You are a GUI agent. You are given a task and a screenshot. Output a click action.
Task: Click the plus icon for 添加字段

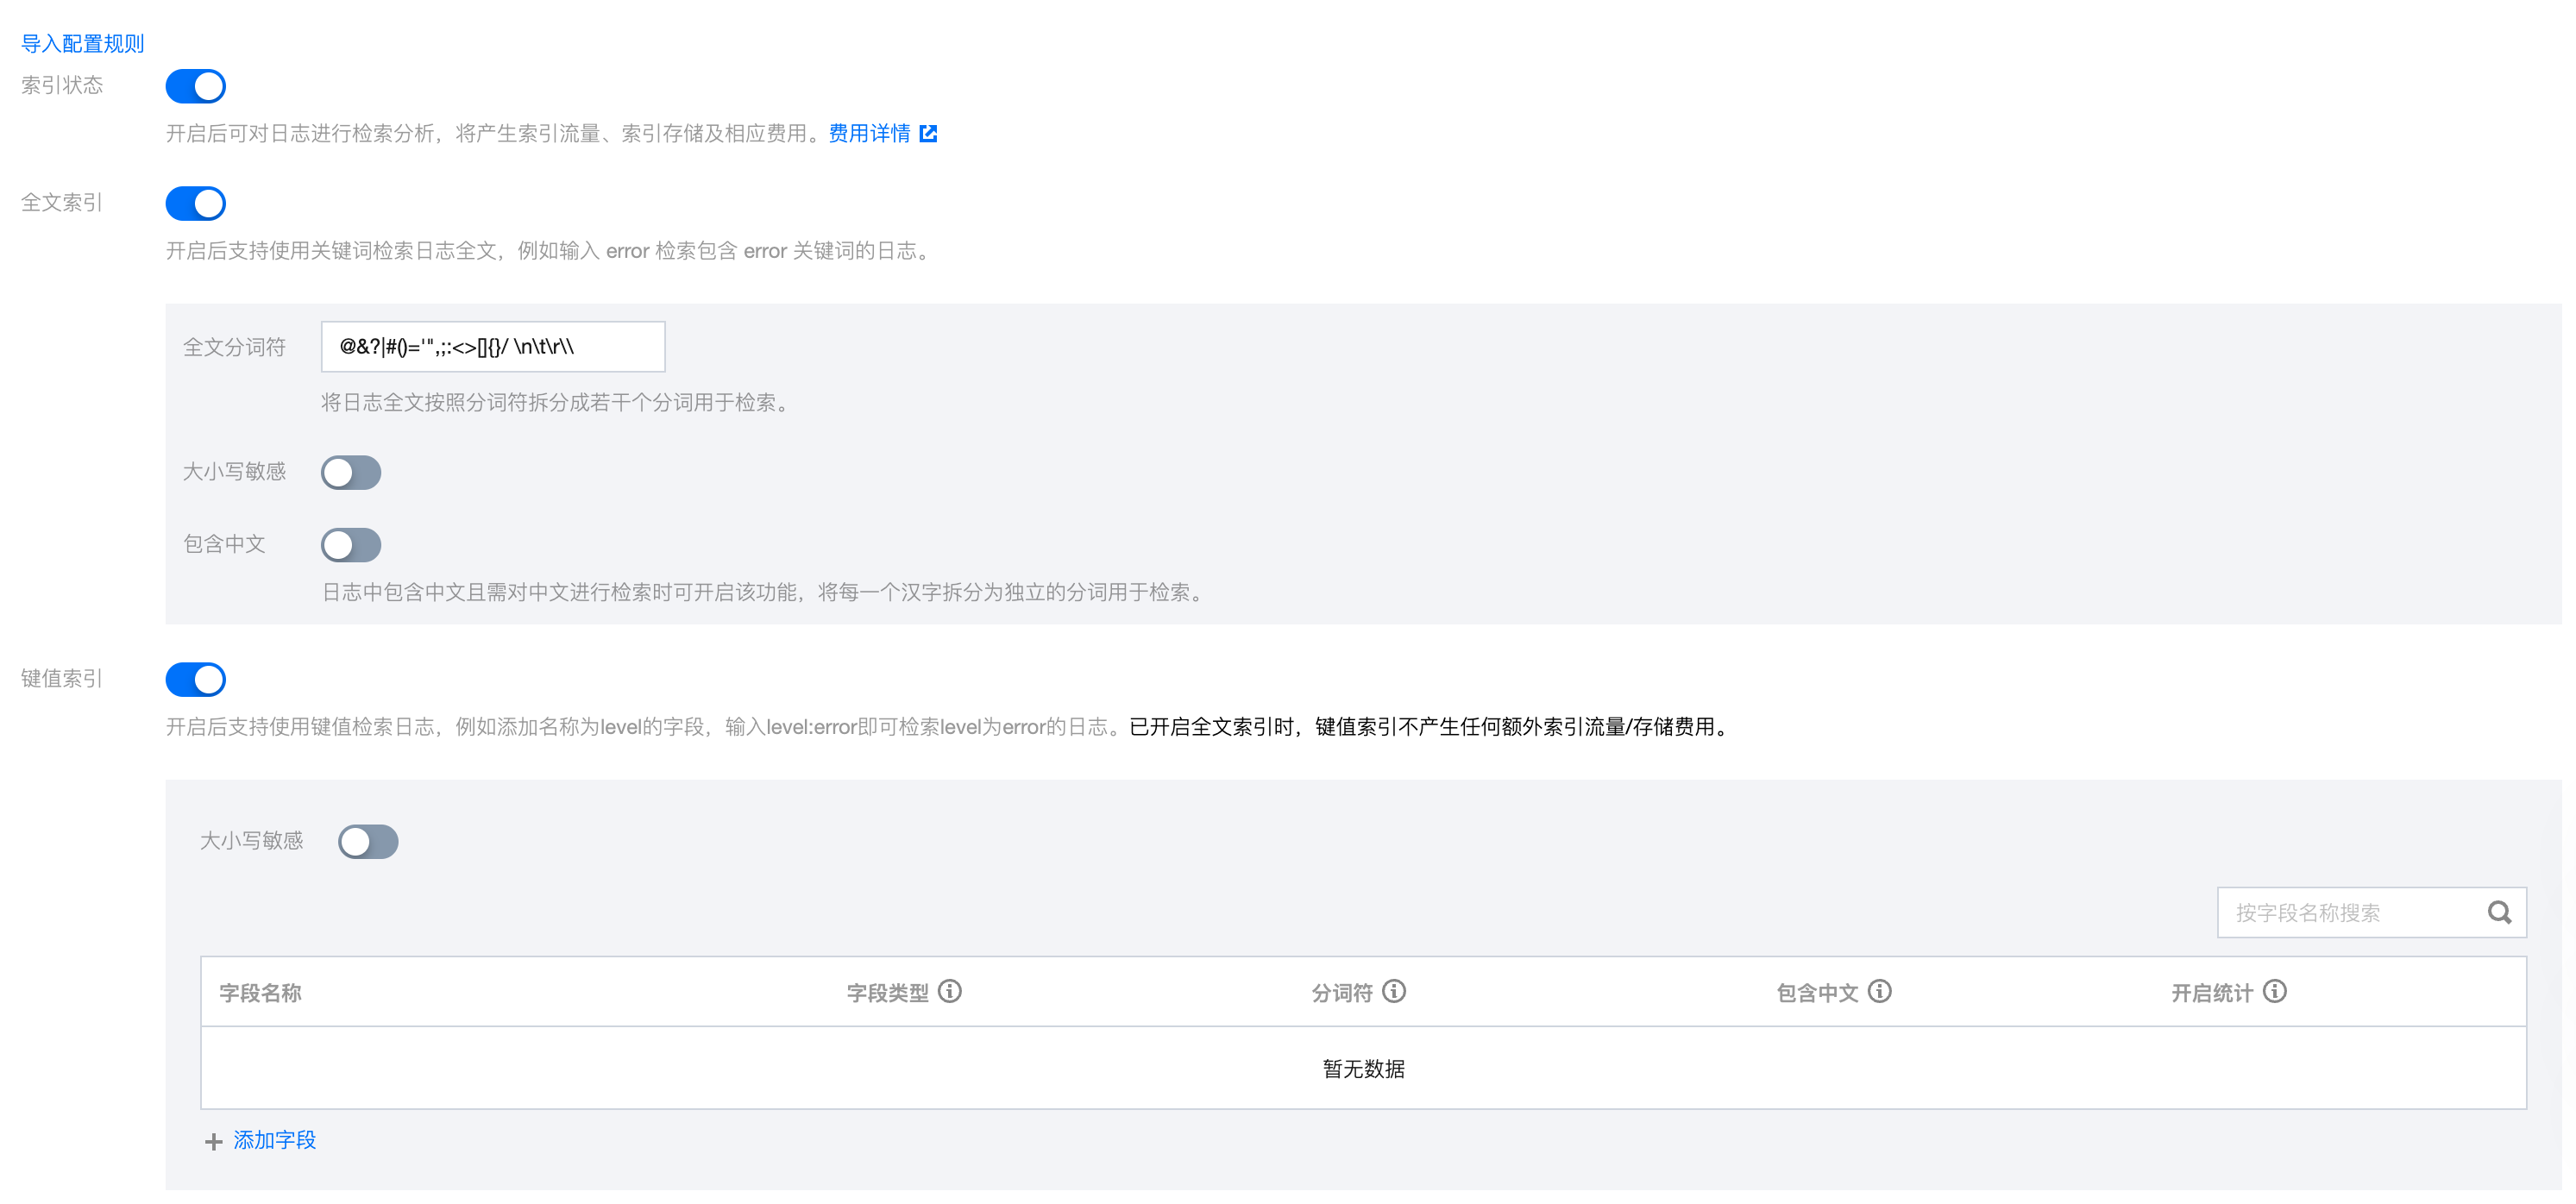click(x=213, y=1141)
